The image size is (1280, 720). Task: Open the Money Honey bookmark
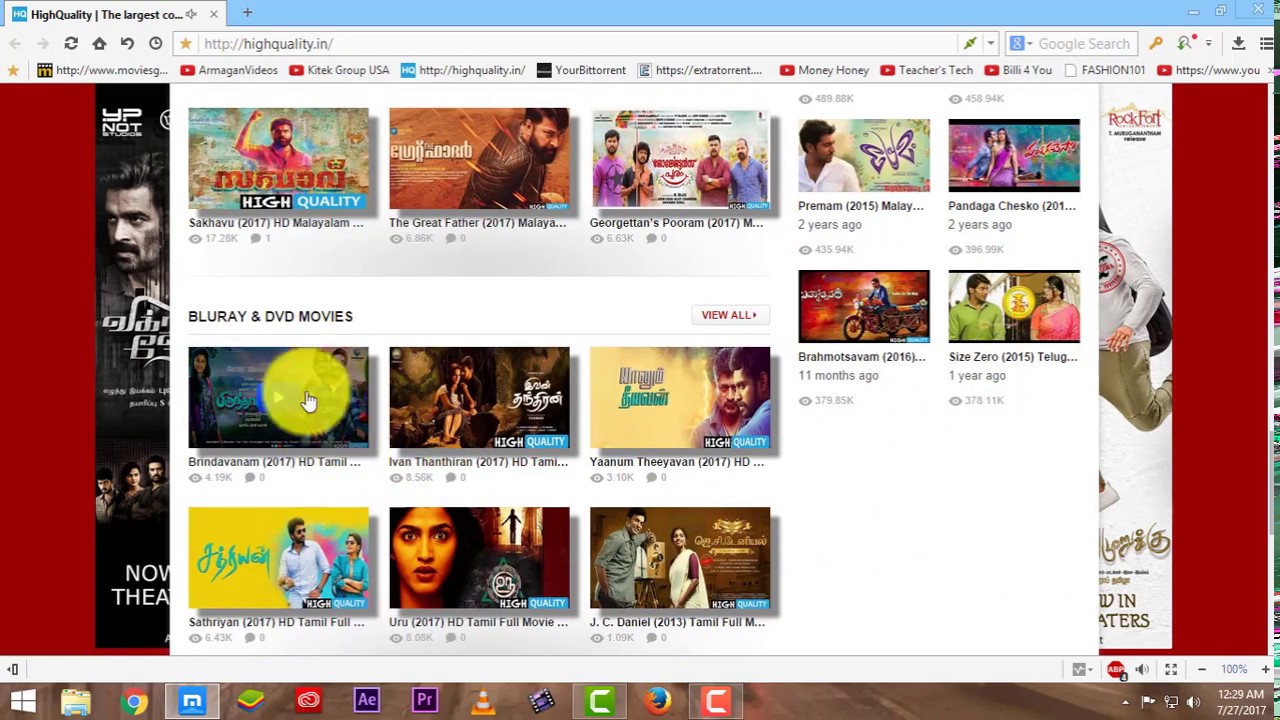(824, 70)
